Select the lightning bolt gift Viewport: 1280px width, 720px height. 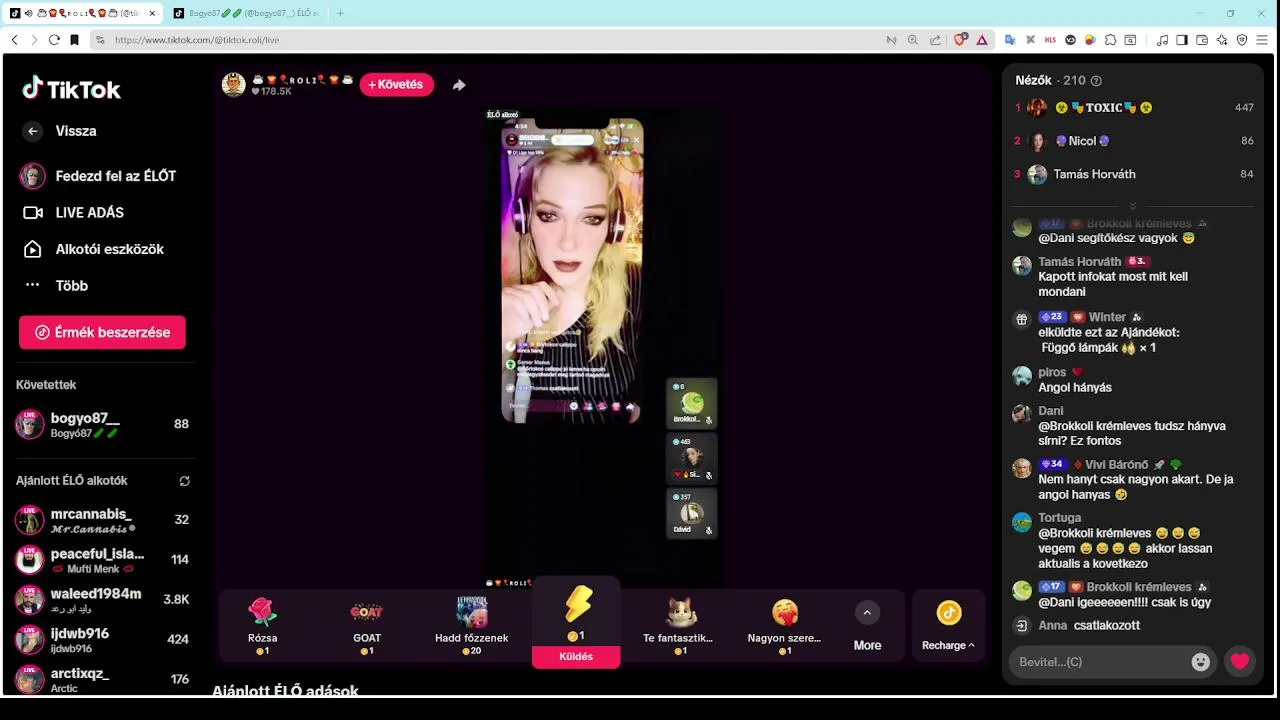578,605
